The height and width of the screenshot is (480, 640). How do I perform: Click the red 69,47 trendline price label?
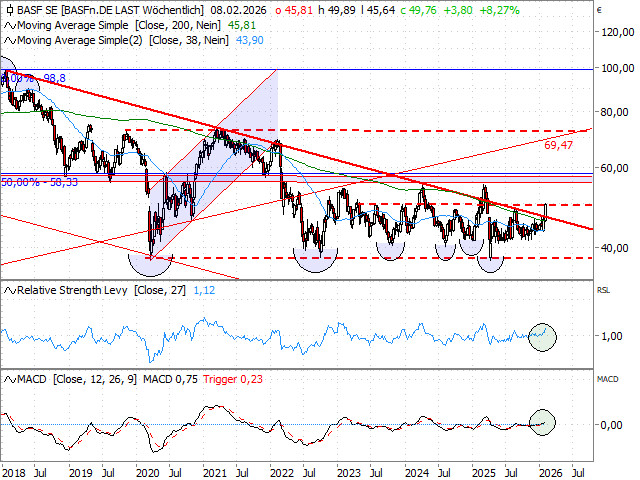[558, 145]
